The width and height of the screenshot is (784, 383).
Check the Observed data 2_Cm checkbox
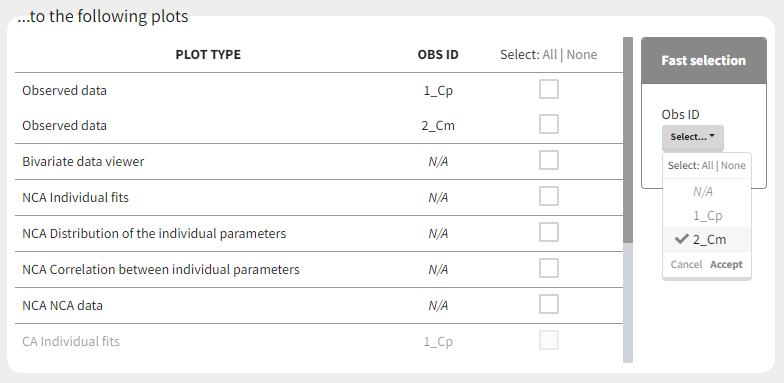(548, 124)
